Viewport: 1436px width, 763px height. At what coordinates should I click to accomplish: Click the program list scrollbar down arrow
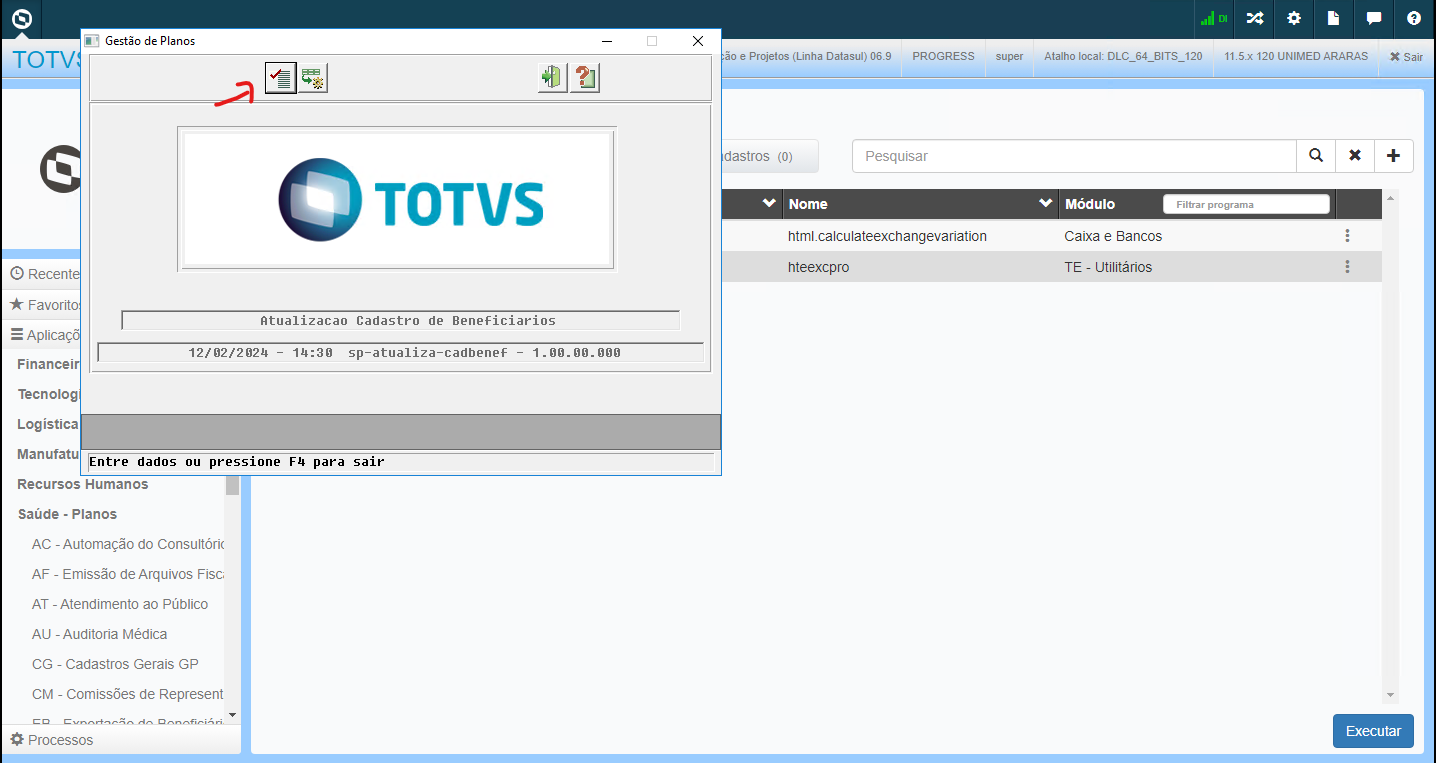1389,695
